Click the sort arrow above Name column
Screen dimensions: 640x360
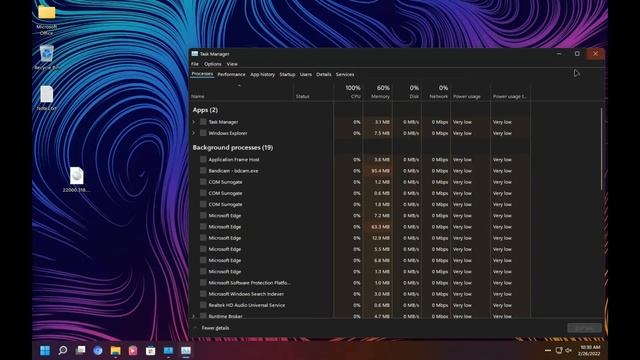pos(239,86)
